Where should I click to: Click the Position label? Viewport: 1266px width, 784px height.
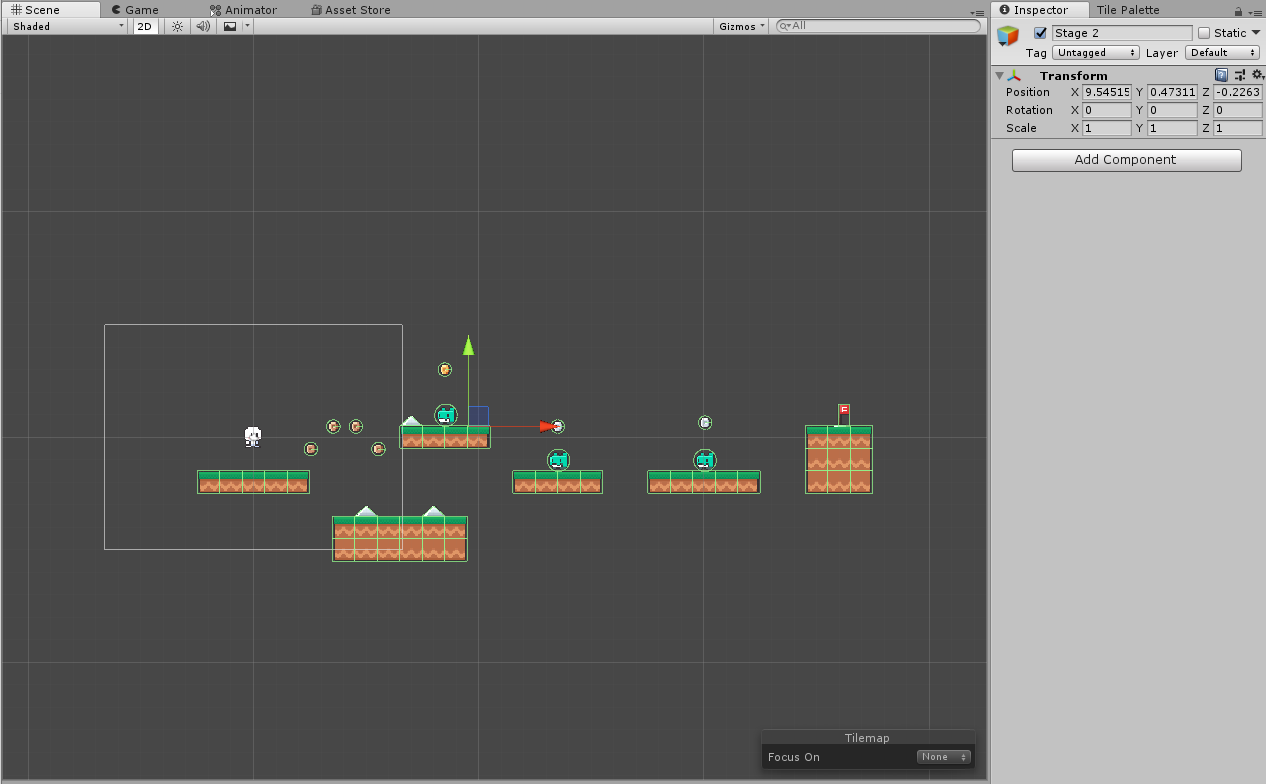1028,92
